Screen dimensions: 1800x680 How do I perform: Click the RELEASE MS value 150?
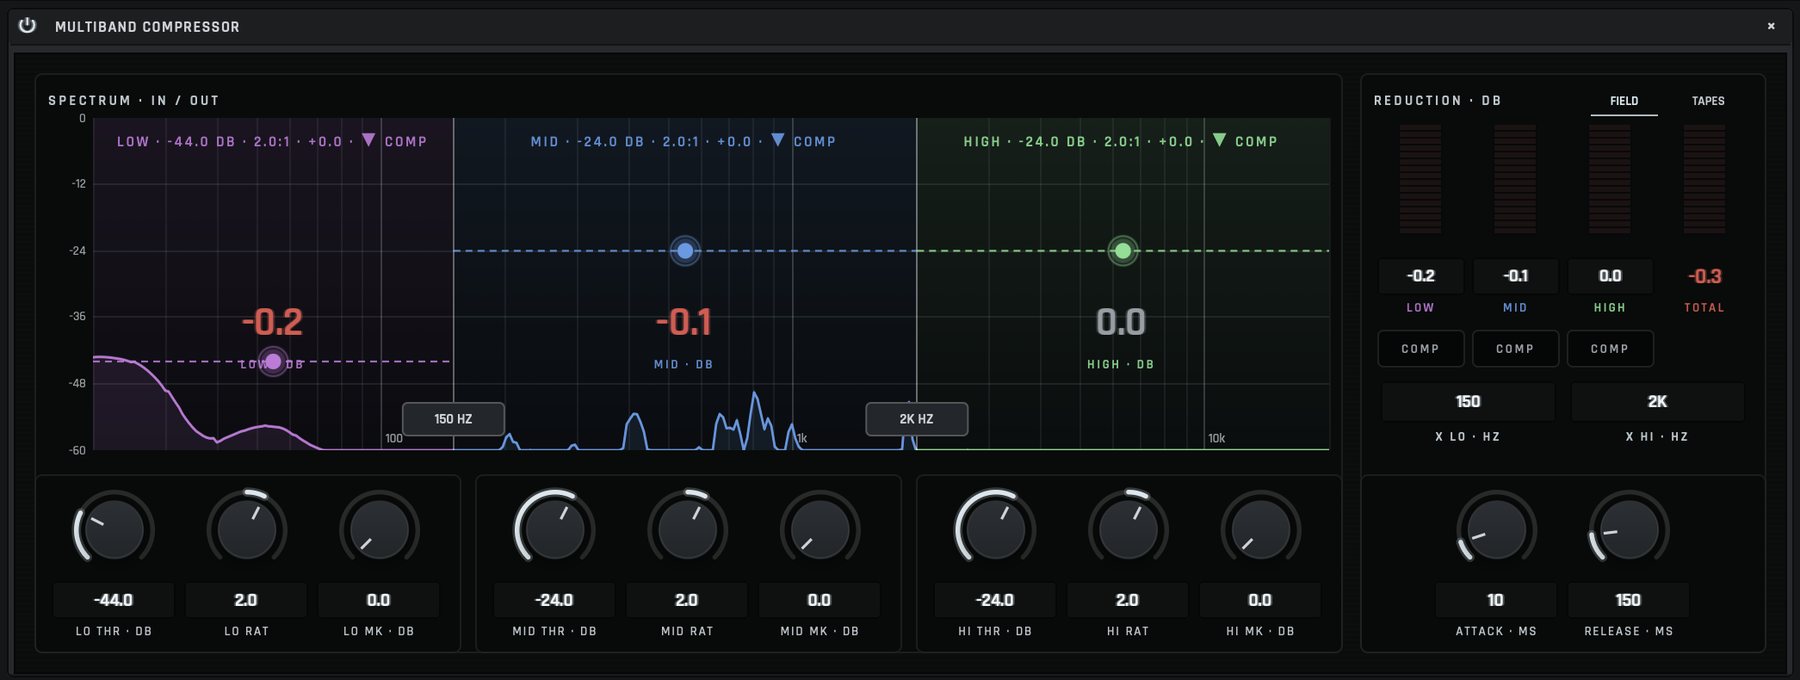click(x=1628, y=600)
